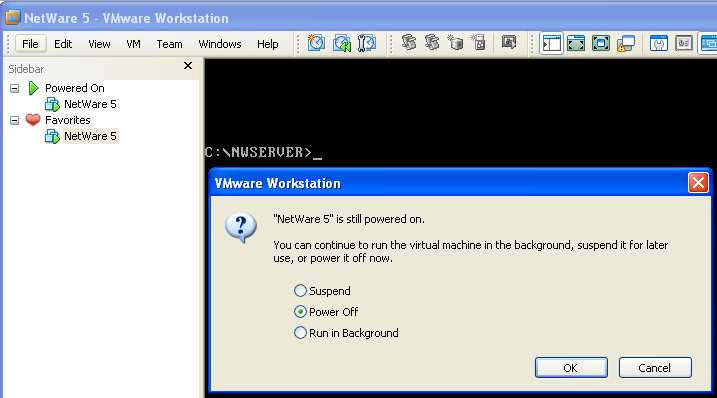Click the menu bar drag handle
Screen dimensions: 717x398
[9, 44]
